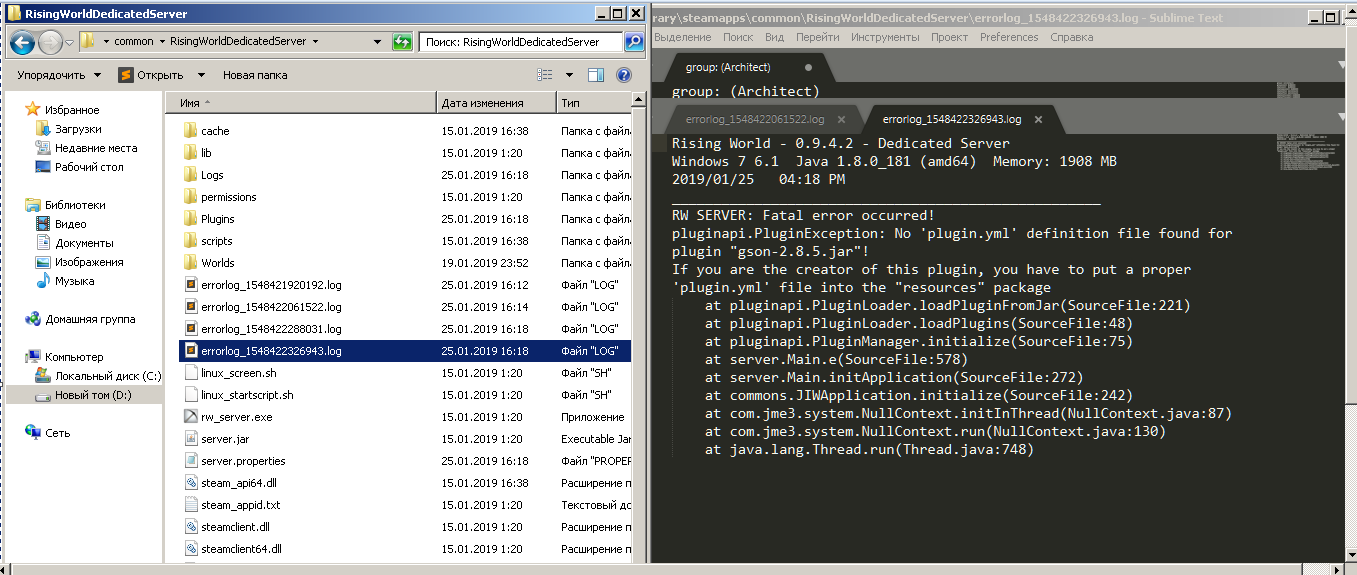Select Локальный диск (C:) in navigation tree
Image resolution: width=1357 pixels, height=575 pixels.
[108, 376]
